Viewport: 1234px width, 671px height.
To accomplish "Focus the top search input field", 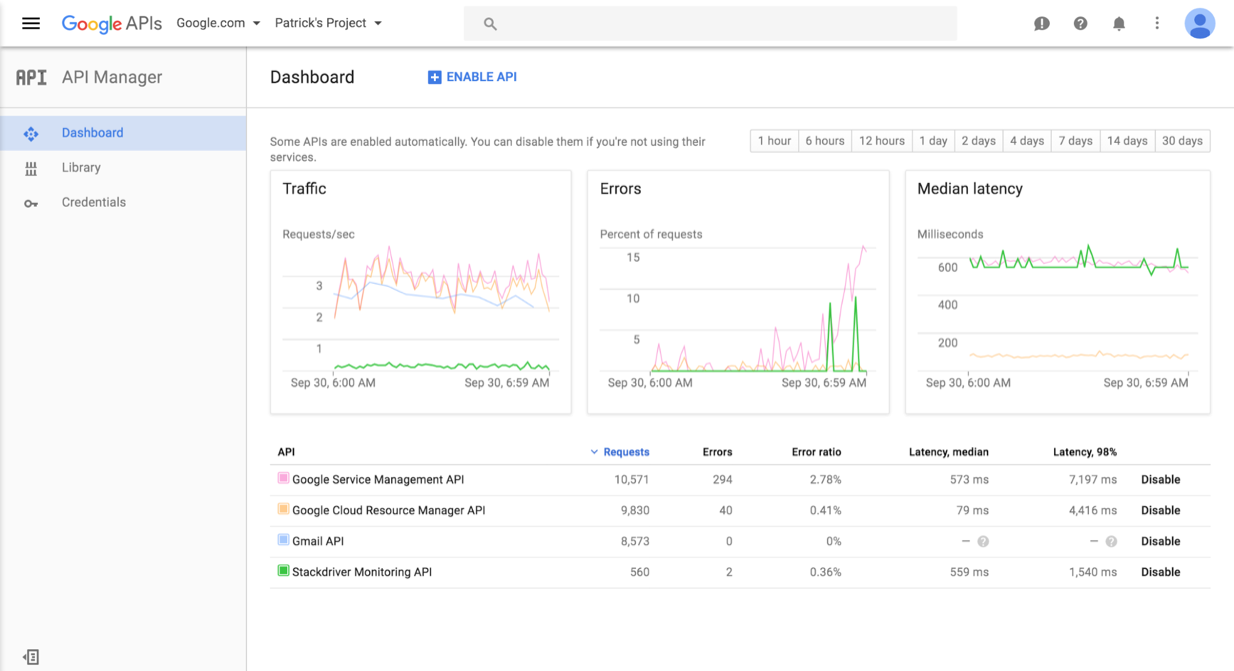I will pyautogui.click(x=710, y=24).
